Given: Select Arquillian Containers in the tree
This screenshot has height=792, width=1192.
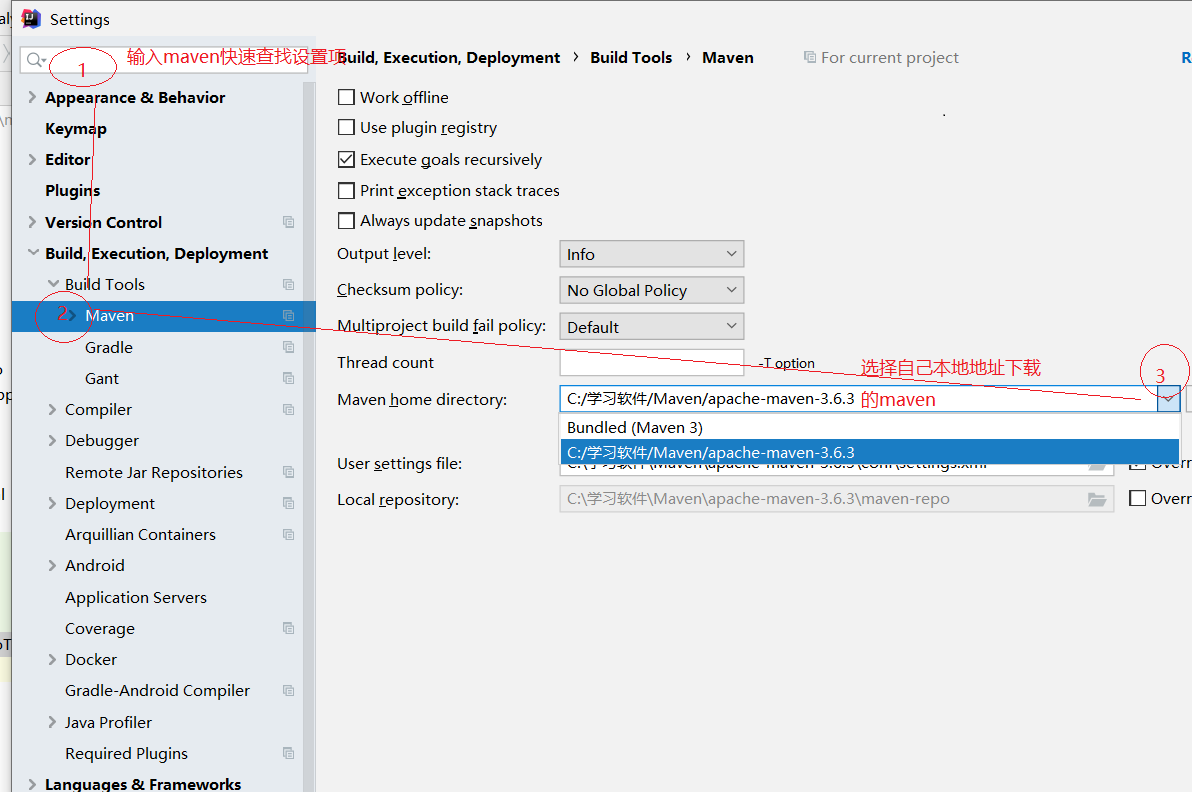Looking at the screenshot, I should pyautogui.click(x=141, y=535).
